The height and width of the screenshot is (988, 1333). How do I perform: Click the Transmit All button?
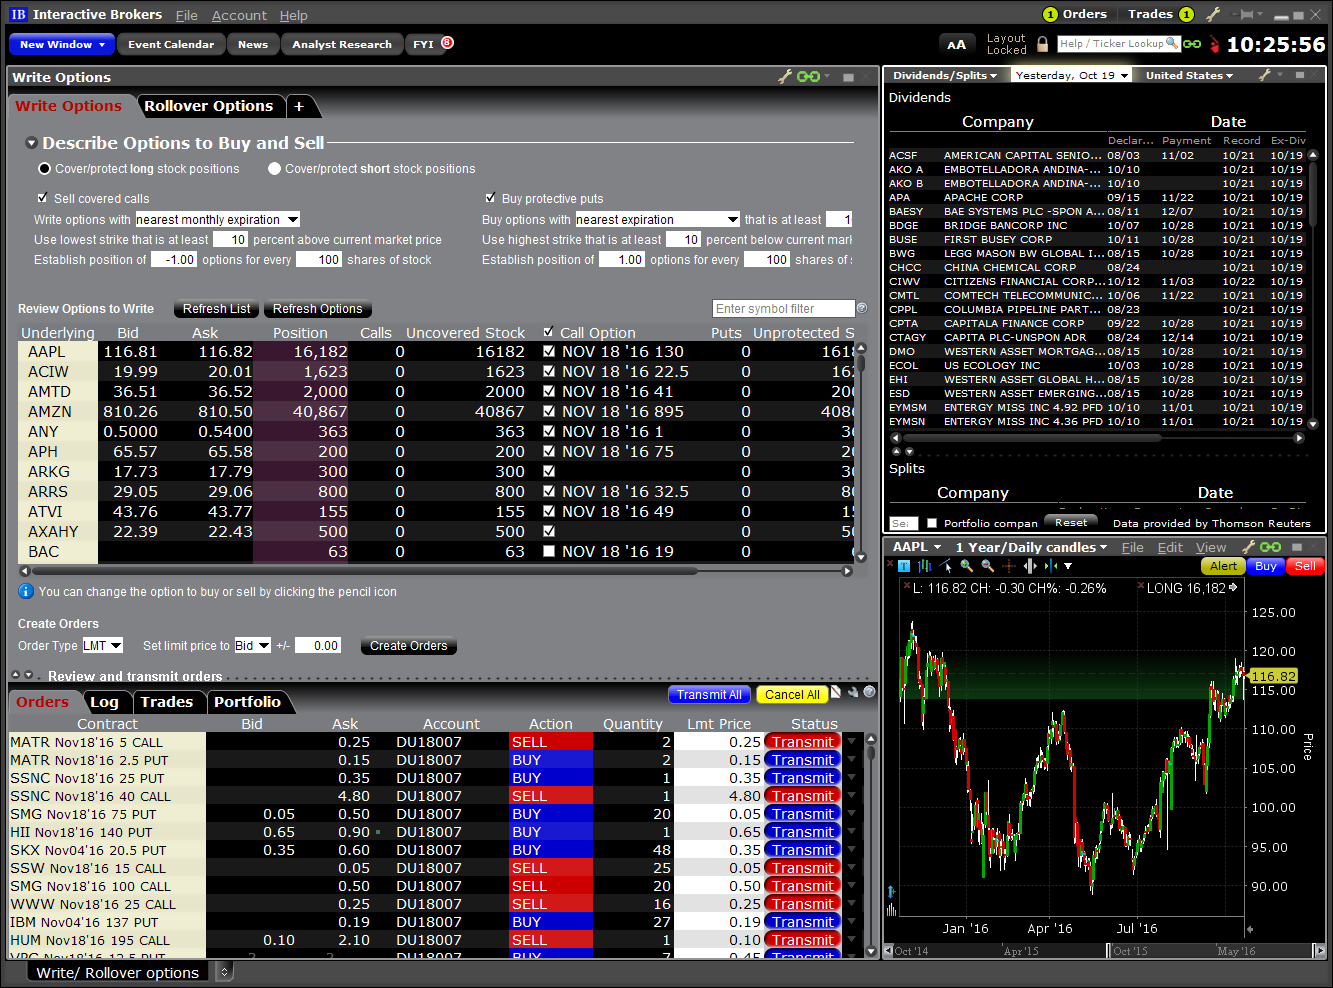coord(709,694)
